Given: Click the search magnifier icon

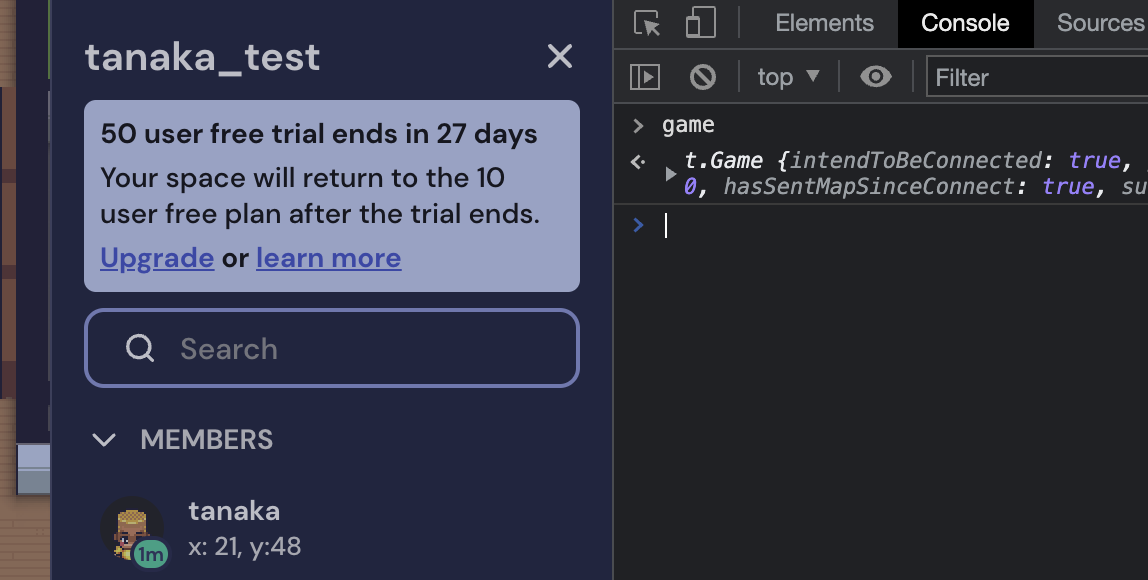Looking at the screenshot, I should coord(140,348).
